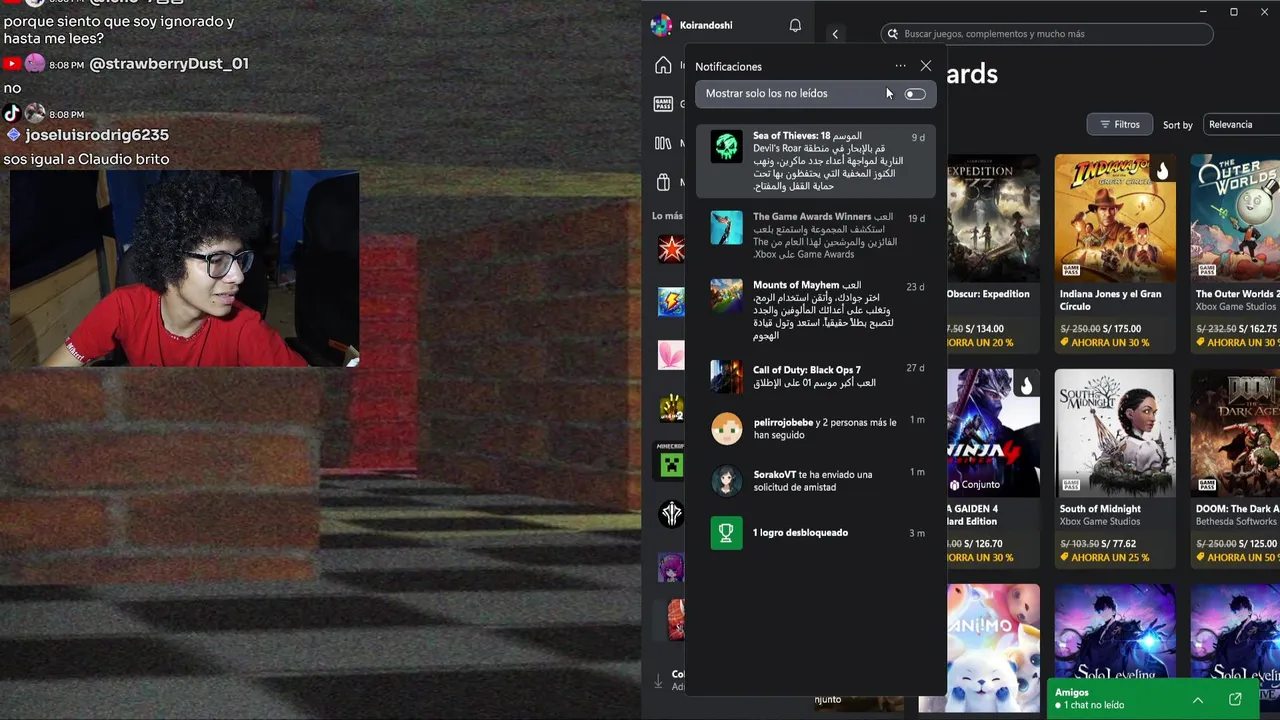Open the lightning bolt game sidebar shortcut
Viewport: 1280px width, 720px height.
[671, 302]
